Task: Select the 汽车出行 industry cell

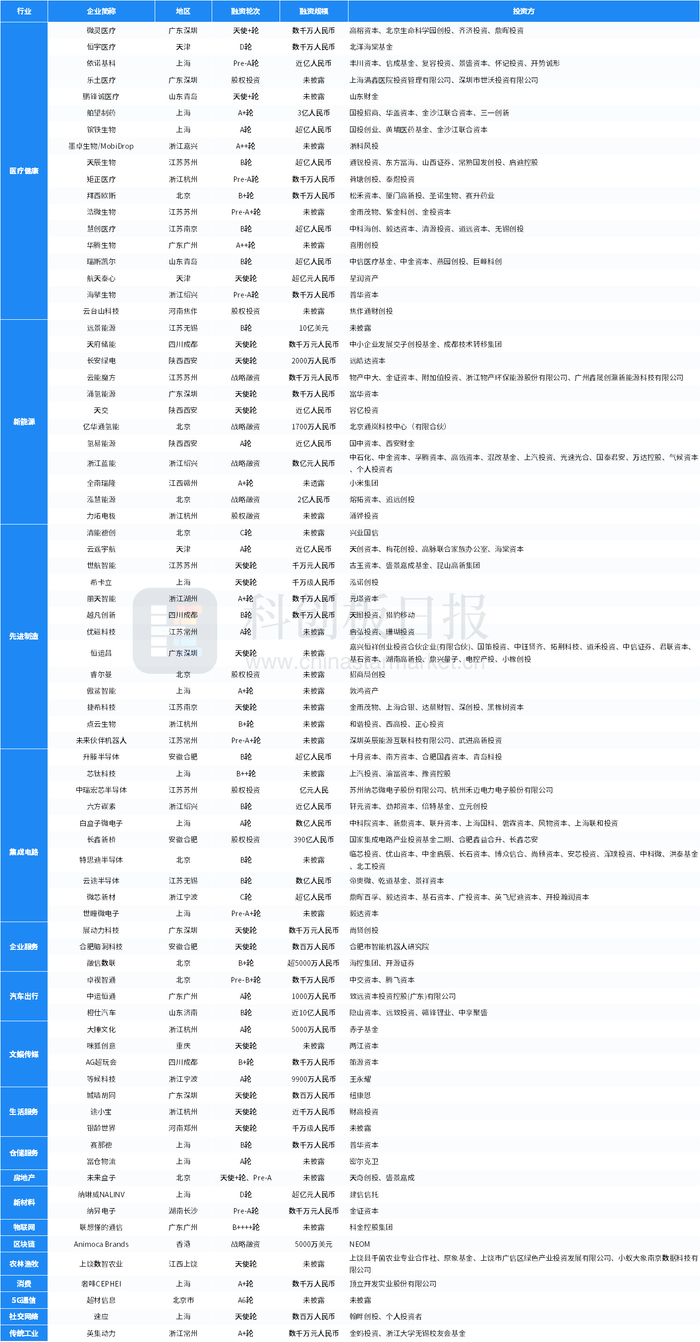Action: click(x=24, y=996)
